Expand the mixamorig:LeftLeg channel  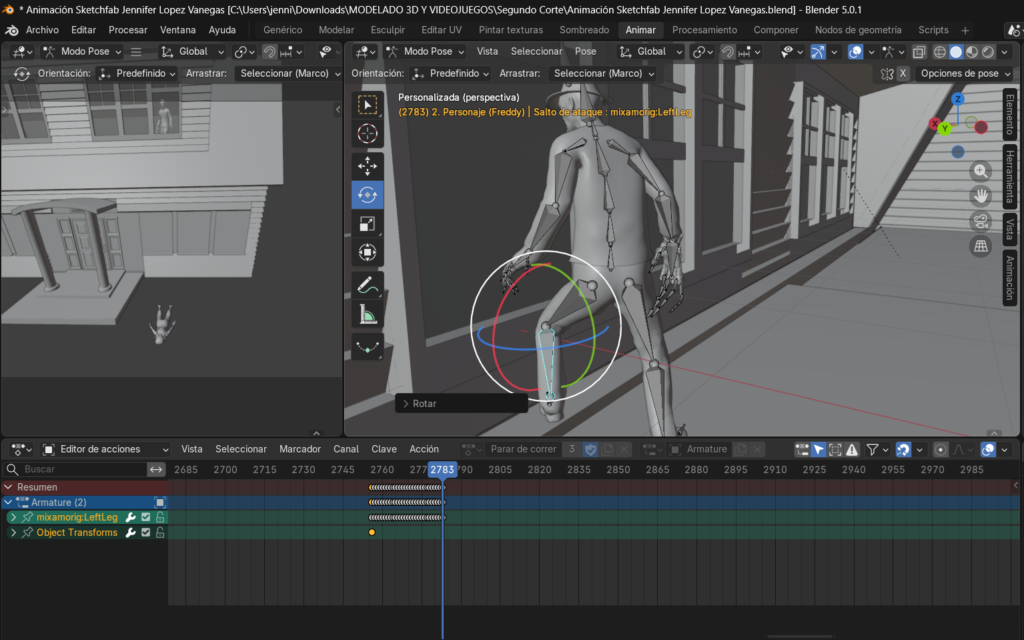click(x=13, y=517)
